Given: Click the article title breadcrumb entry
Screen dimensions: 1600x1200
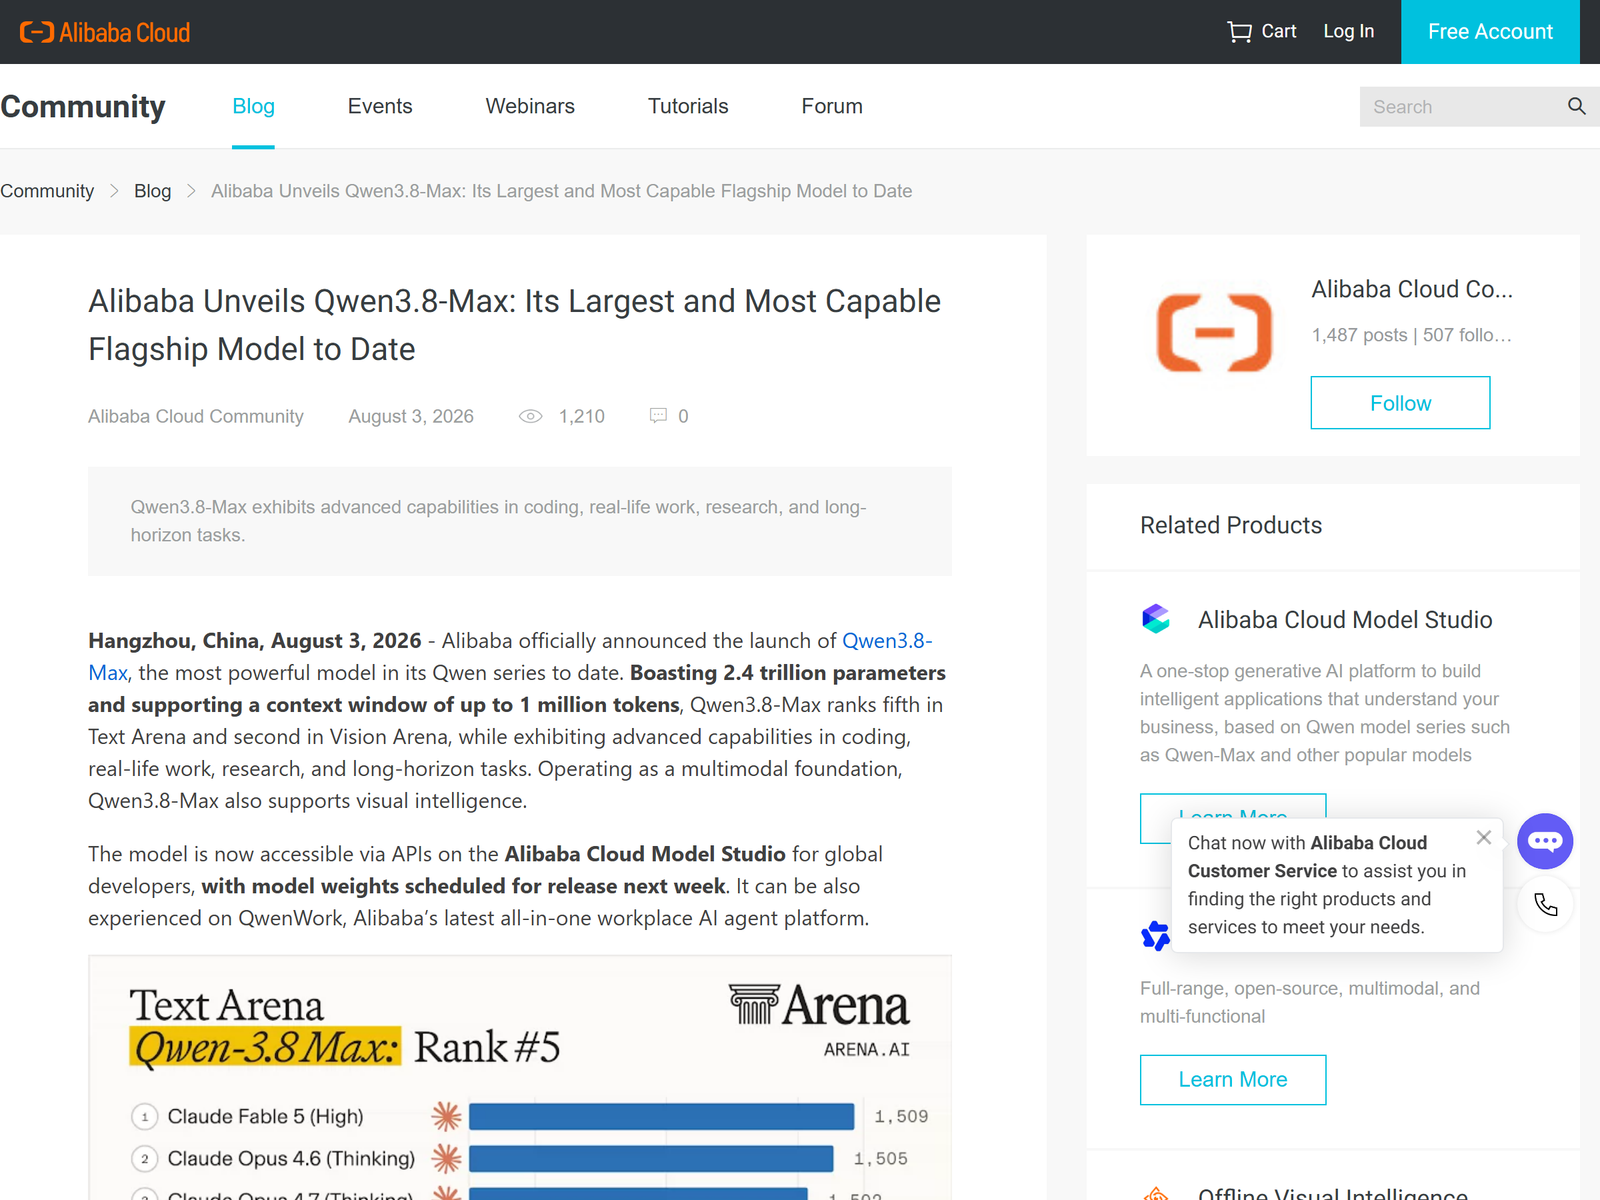Looking at the screenshot, I should (561, 191).
